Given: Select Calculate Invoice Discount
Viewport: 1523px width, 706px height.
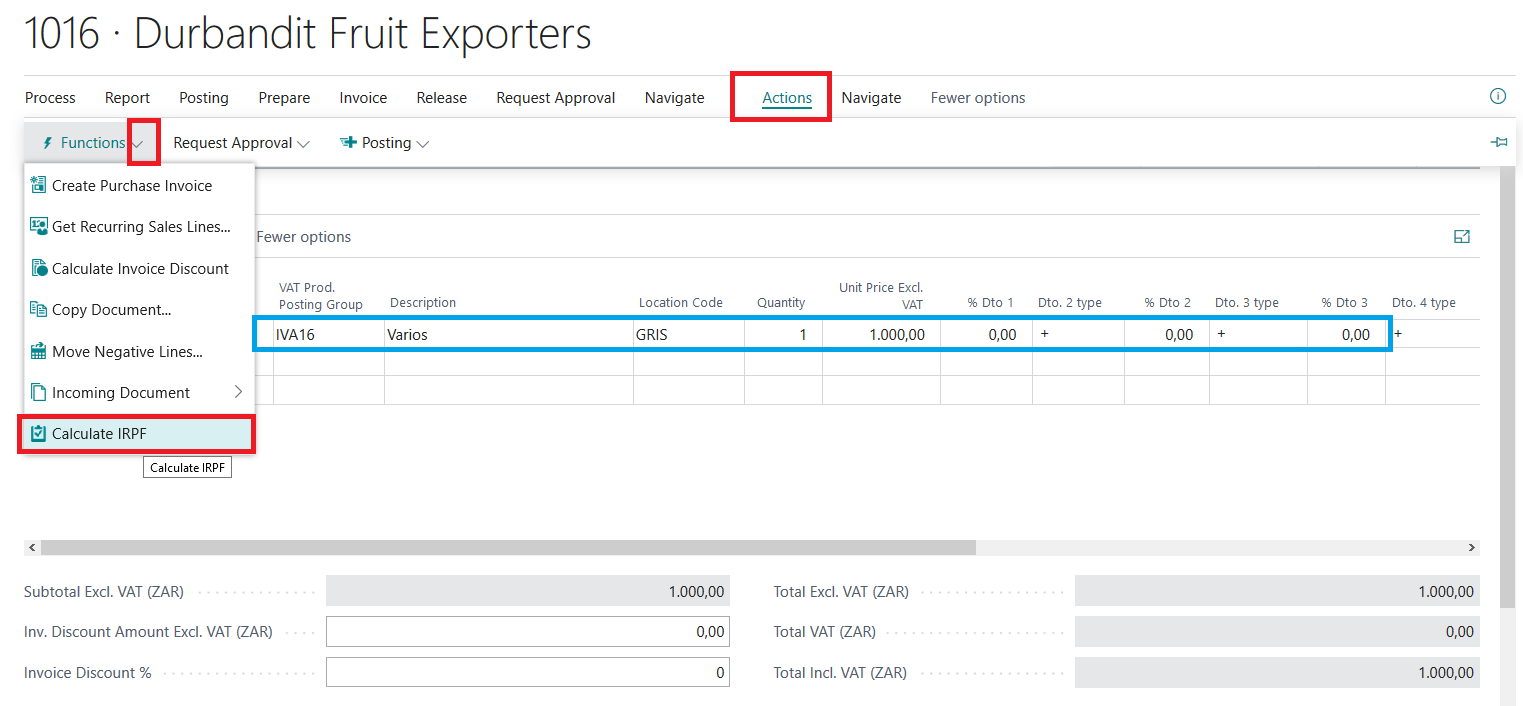Looking at the screenshot, I should coord(139,268).
